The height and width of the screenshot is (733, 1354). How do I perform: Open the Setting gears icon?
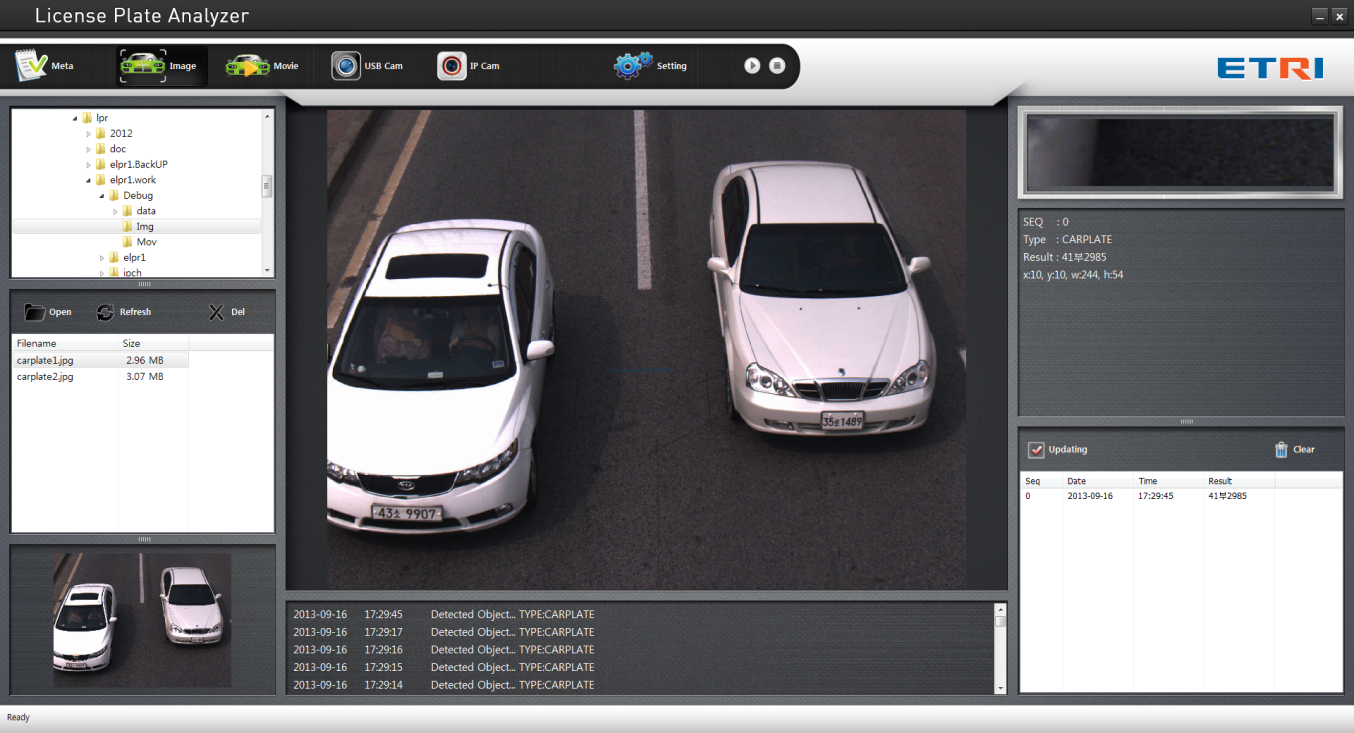[x=632, y=66]
